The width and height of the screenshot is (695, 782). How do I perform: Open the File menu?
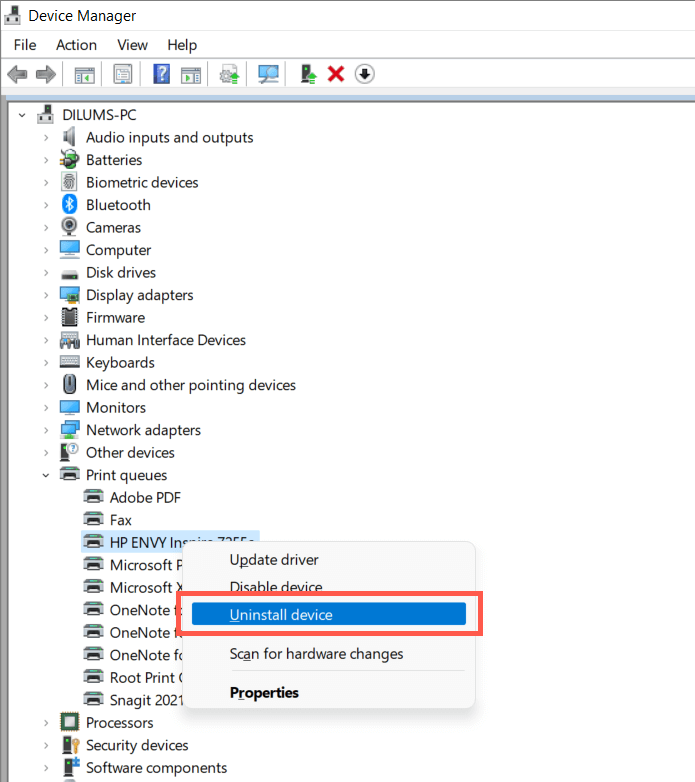click(25, 45)
